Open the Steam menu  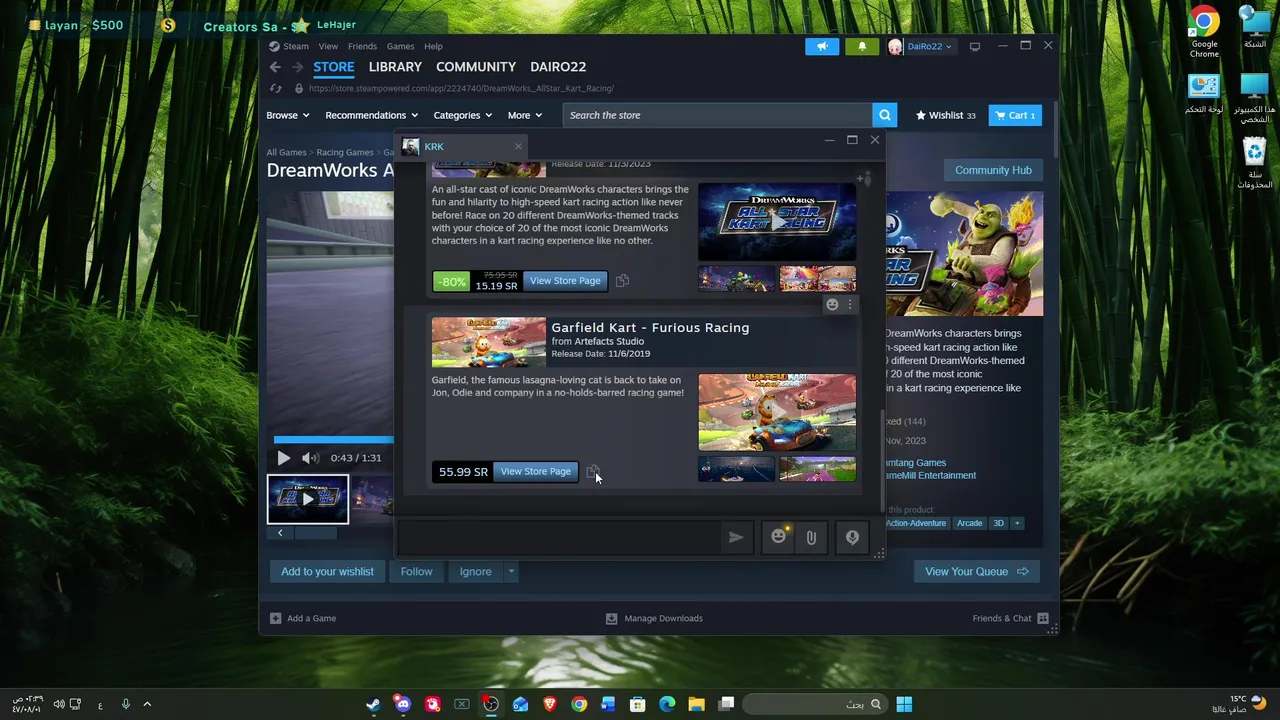[296, 46]
